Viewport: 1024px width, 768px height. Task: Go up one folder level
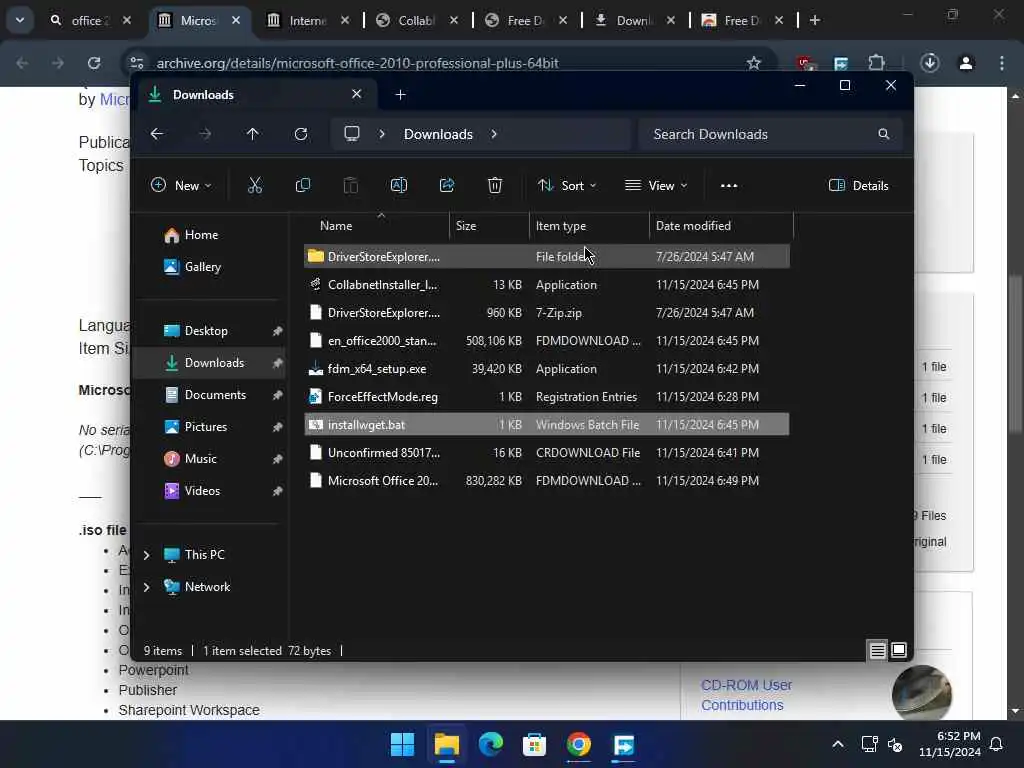[x=253, y=134]
